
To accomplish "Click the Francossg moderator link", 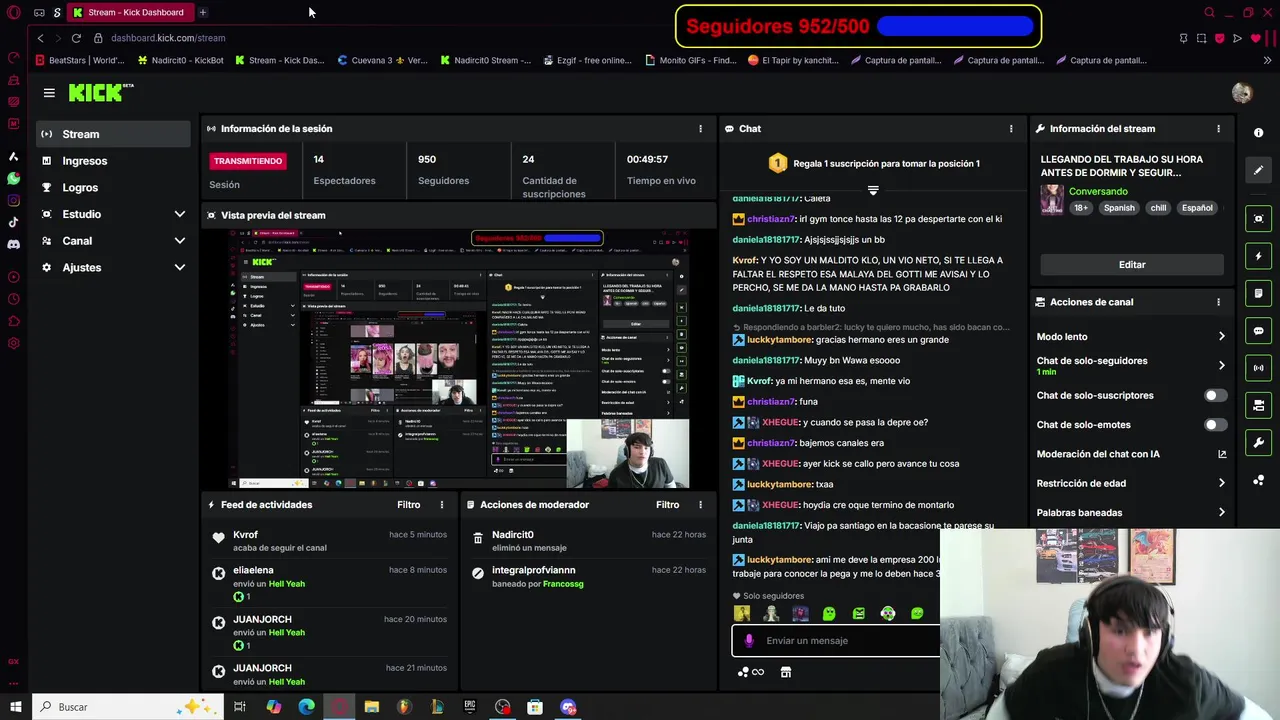I will [563, 584].
